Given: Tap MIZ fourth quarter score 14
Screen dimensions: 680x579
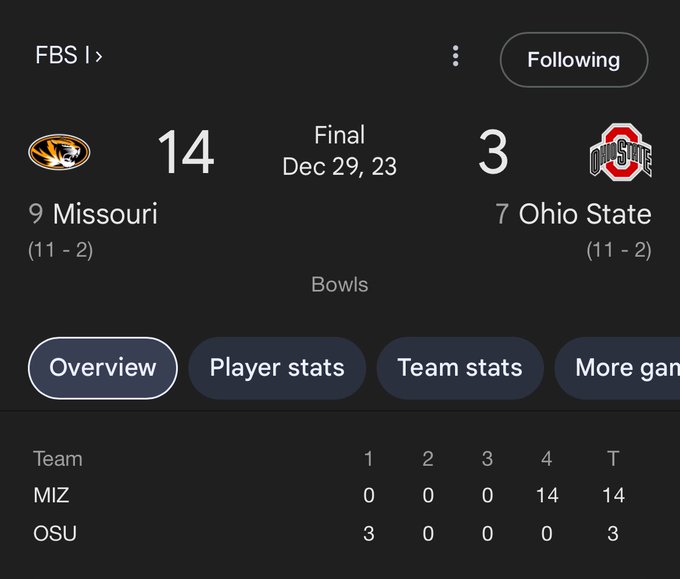Looking at the screenshot, I should pos(547,495).
